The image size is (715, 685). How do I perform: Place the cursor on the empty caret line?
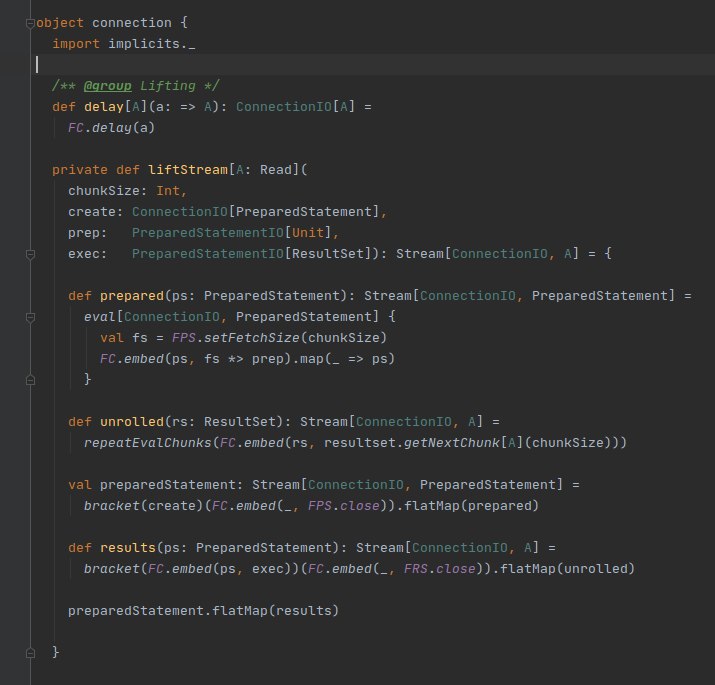point(374,65)
